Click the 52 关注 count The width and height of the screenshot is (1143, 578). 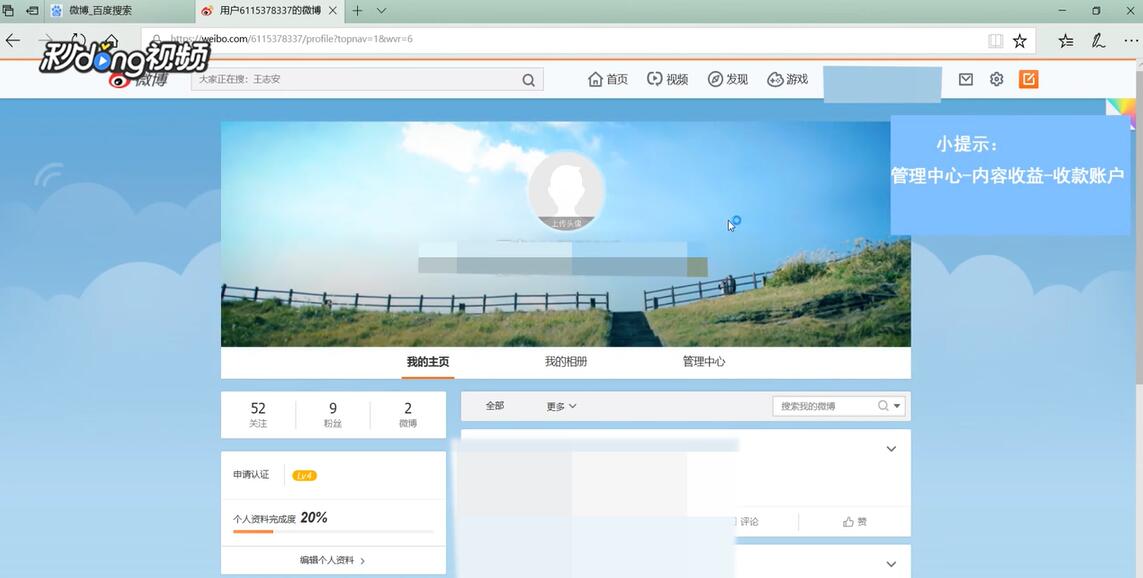click(x=258, y=415)
